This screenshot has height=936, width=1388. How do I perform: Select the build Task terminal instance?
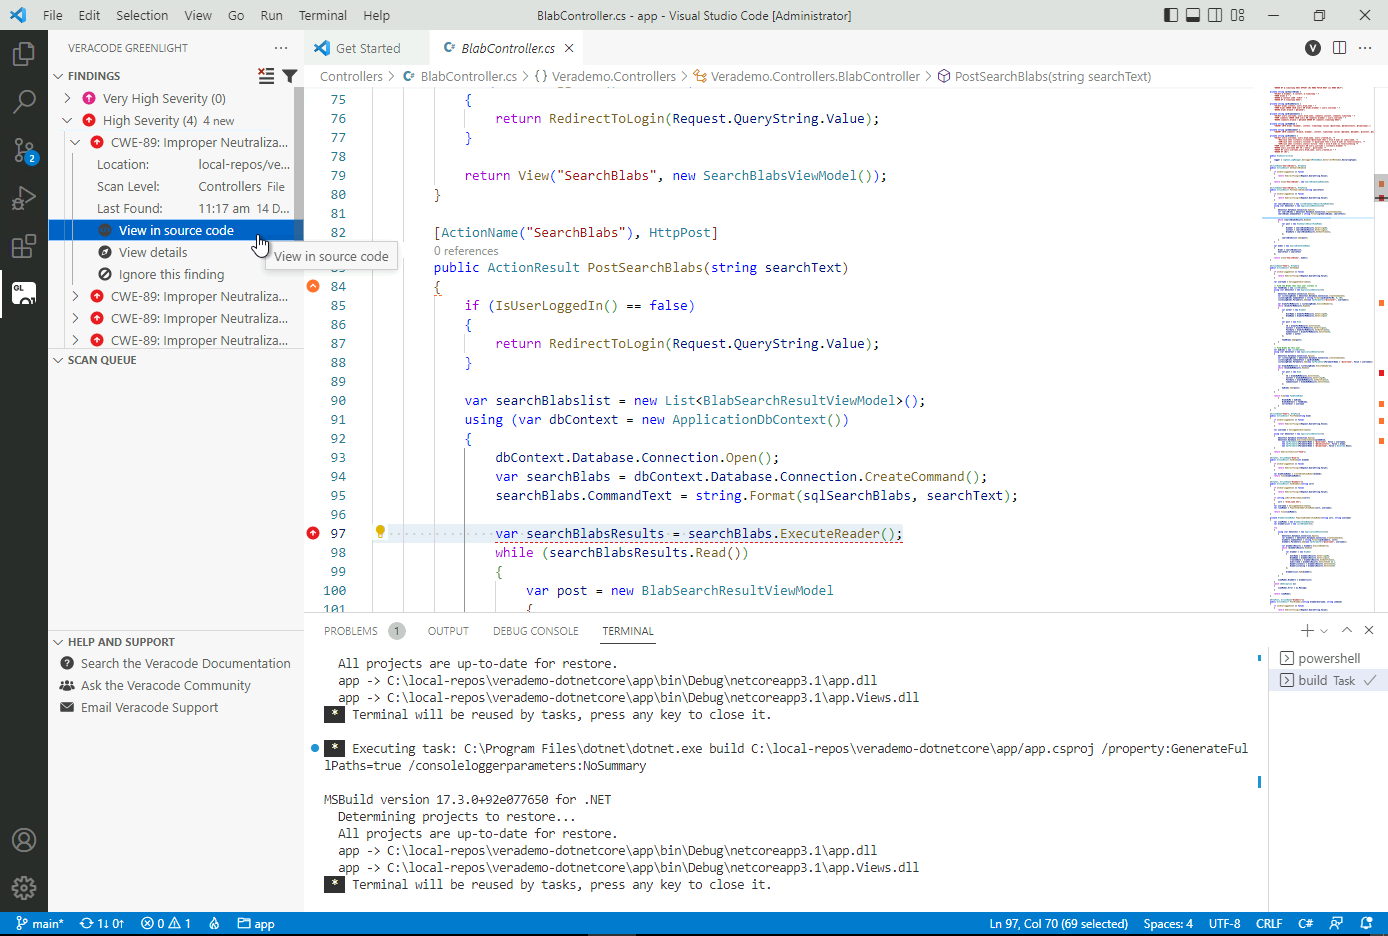[1328, 680]
